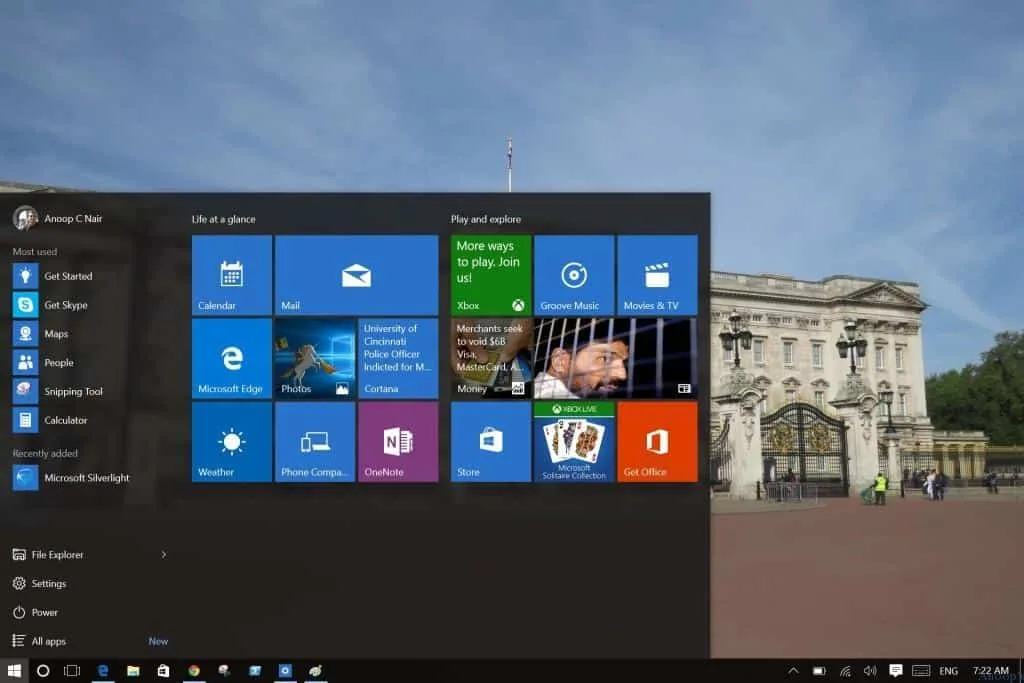Launch Google Chrome from the taskbar
The width and height of the screenshot is (1024, 683).
click(x=193, y=670)
